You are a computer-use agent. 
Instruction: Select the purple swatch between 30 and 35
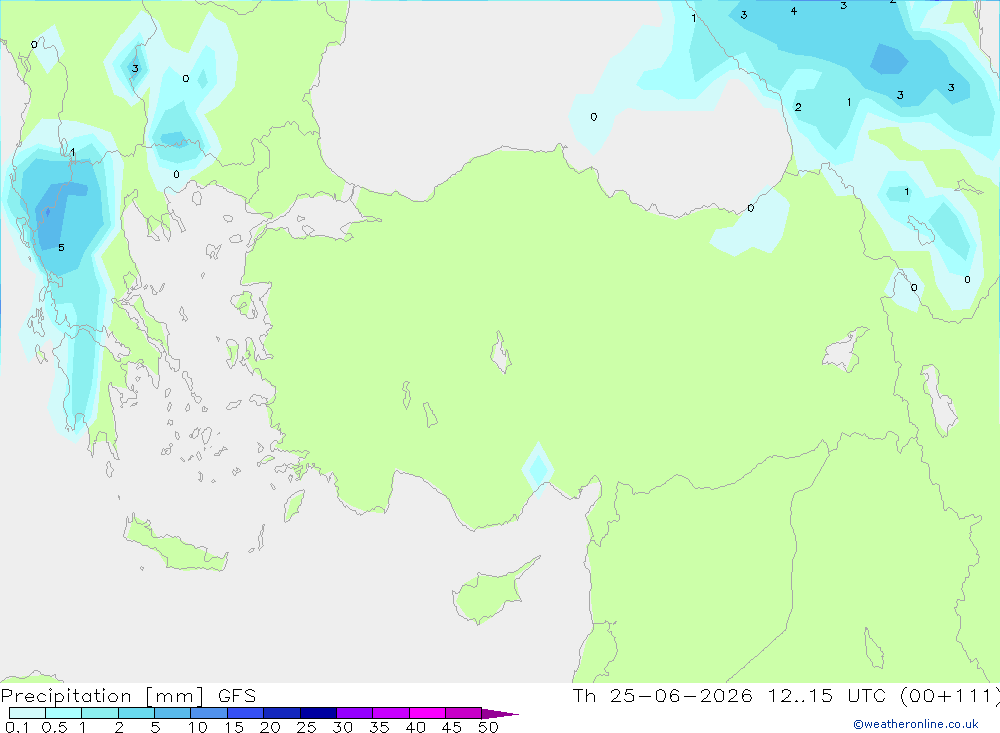point(354,713)
